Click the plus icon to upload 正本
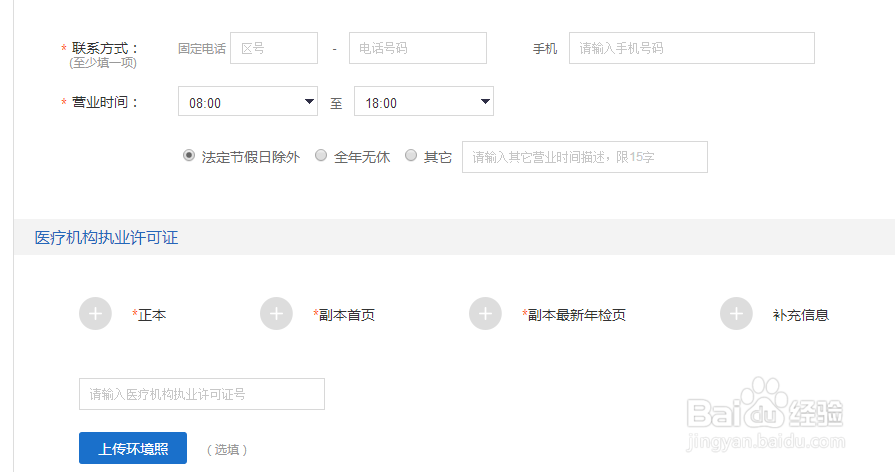Screen dimensions: 895x472 pyautogui.click(x=95, y=313)
